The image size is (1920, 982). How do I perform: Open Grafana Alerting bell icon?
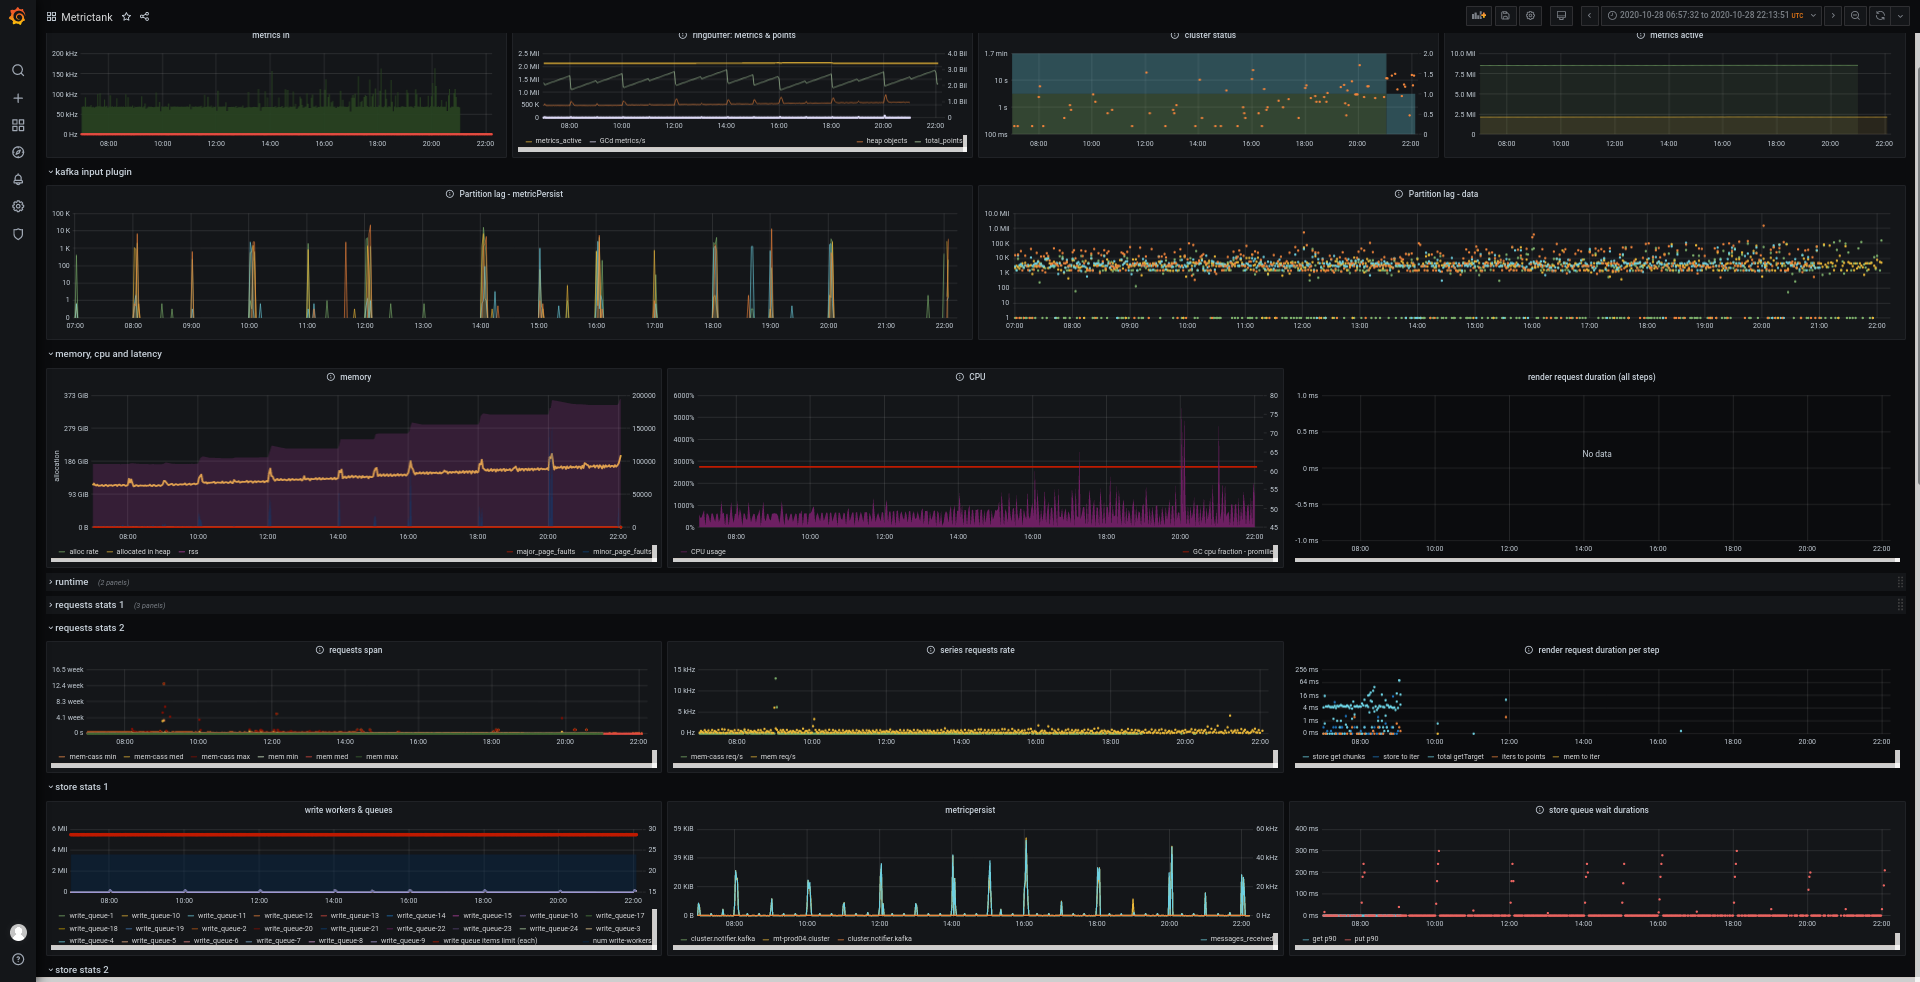click(x=18, y=179)
